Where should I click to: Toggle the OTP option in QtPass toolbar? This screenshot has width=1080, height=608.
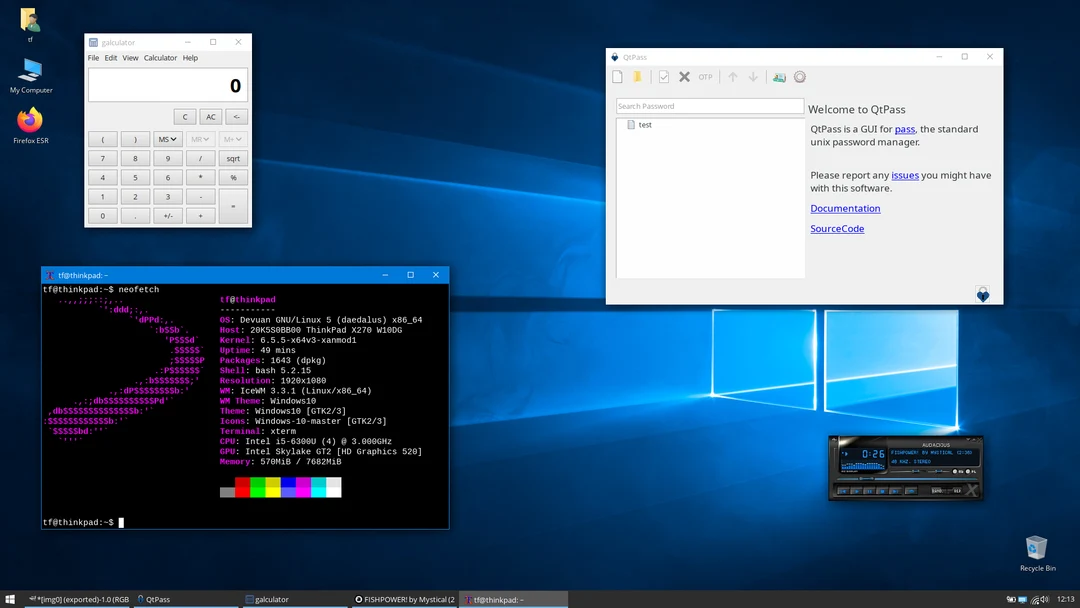pos(706,76)
